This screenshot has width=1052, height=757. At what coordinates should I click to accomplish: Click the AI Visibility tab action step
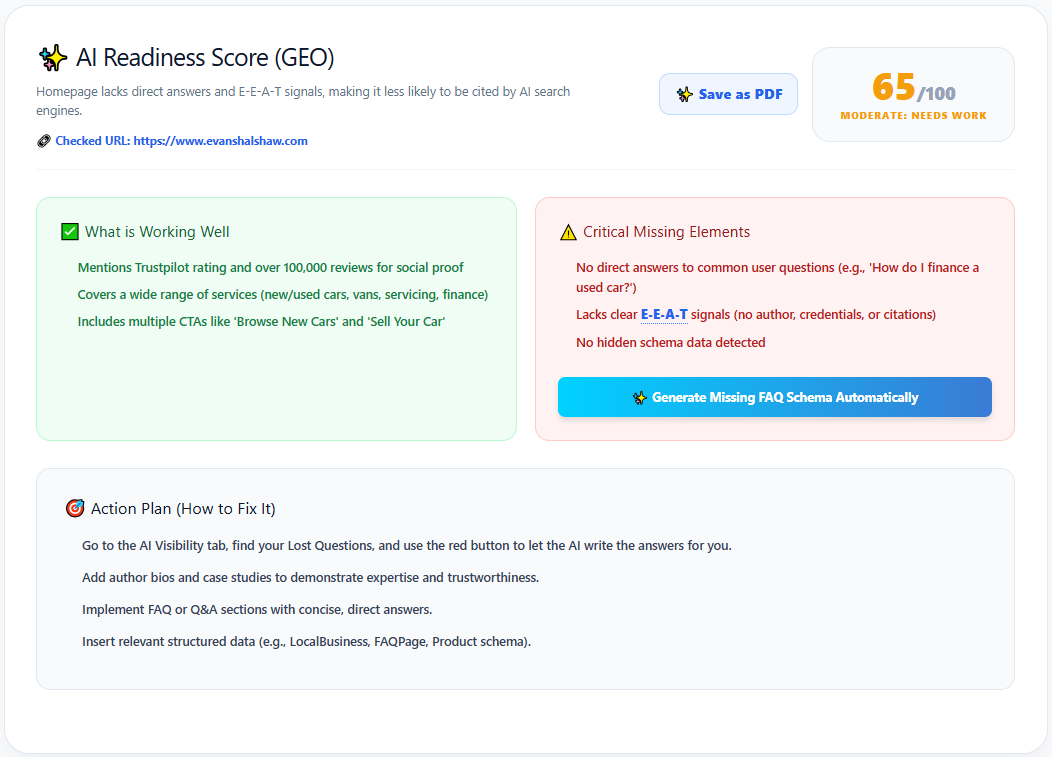click(x=407, y=546)
